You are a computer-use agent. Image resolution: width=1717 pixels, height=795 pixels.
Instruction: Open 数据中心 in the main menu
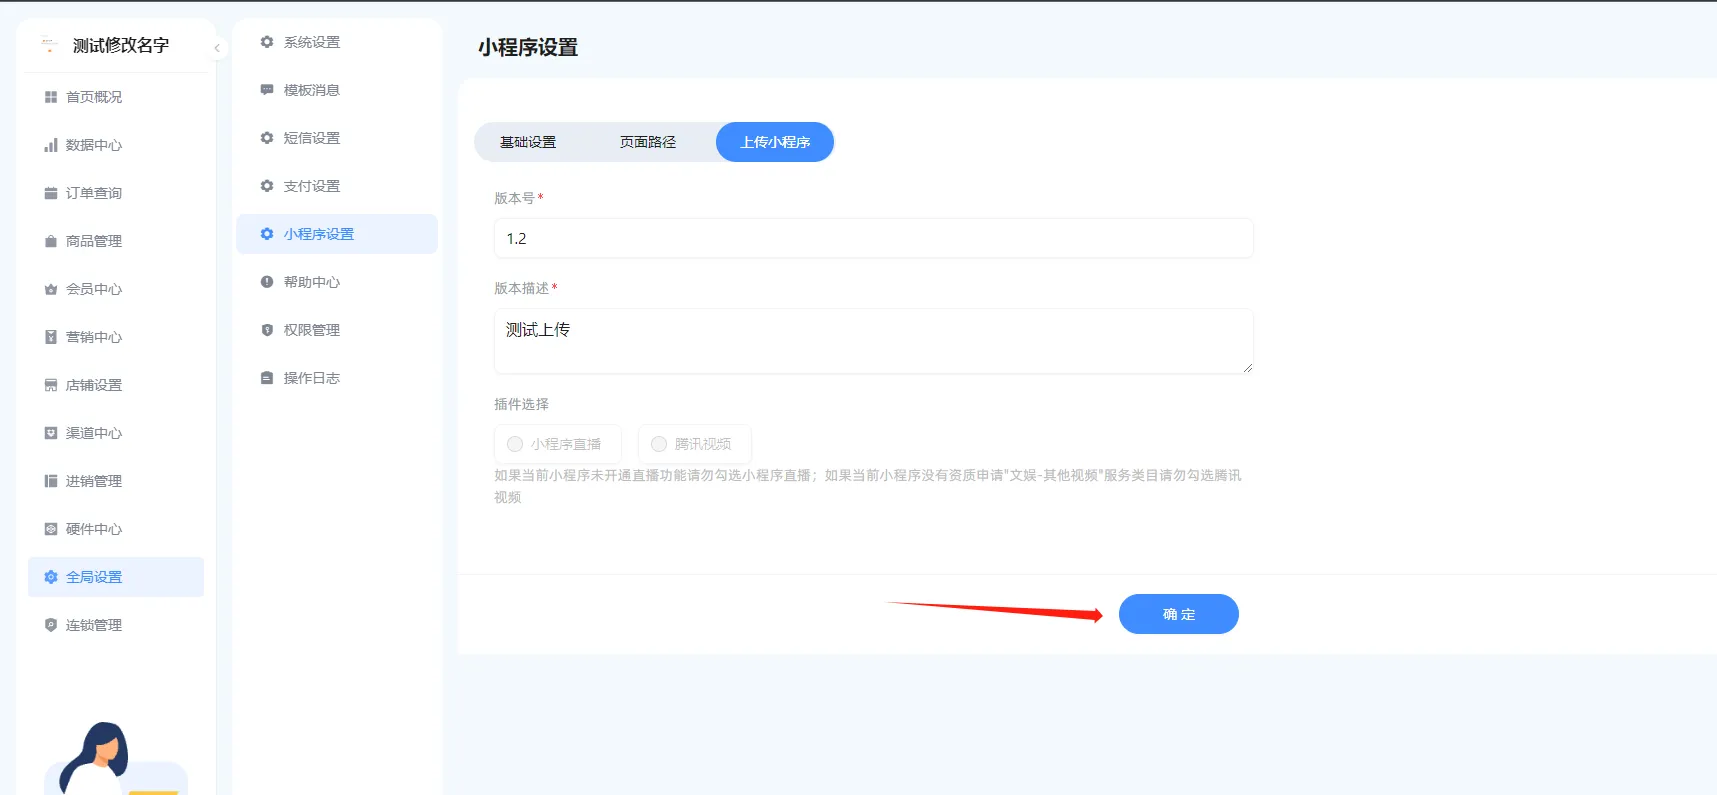click(116, 145)
